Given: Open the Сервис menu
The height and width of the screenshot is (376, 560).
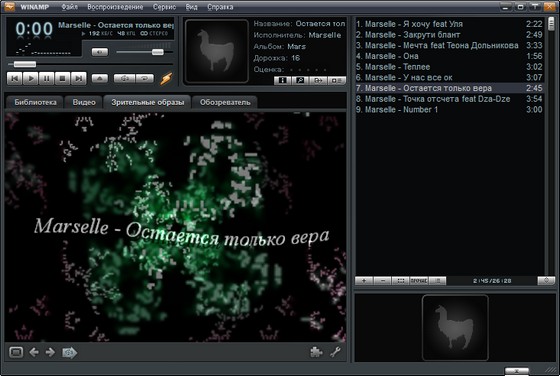Looking at the screenshot, I should tap(164, 7).
